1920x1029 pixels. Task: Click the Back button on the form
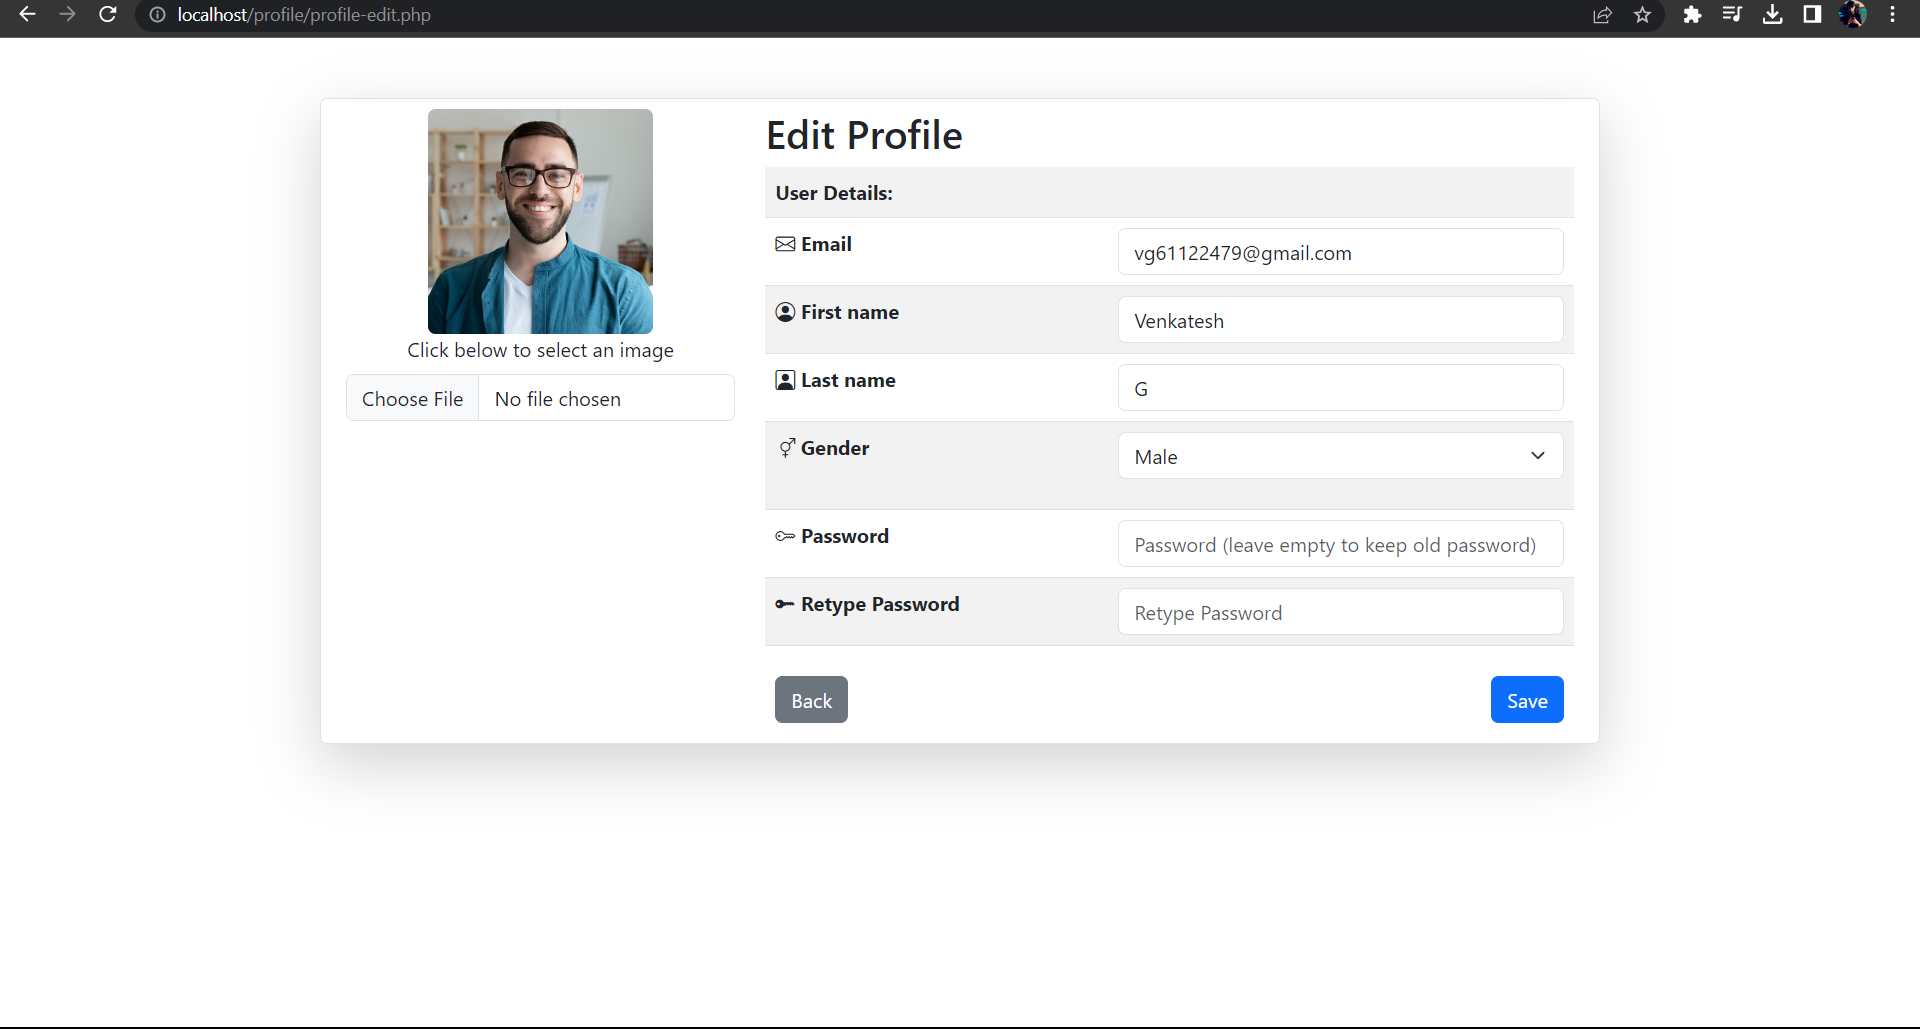pyautogui.click(x=811, y=699)
